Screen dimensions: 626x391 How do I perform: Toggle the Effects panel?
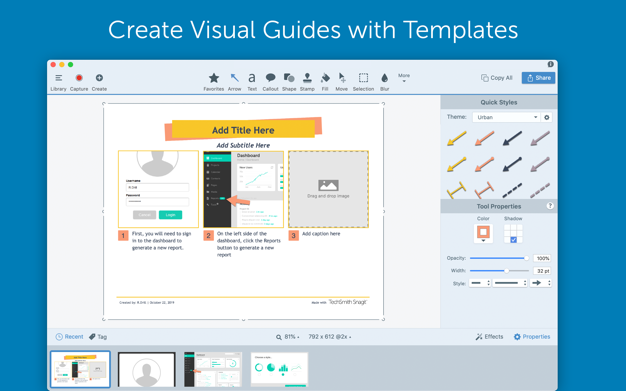pos(489,337)
